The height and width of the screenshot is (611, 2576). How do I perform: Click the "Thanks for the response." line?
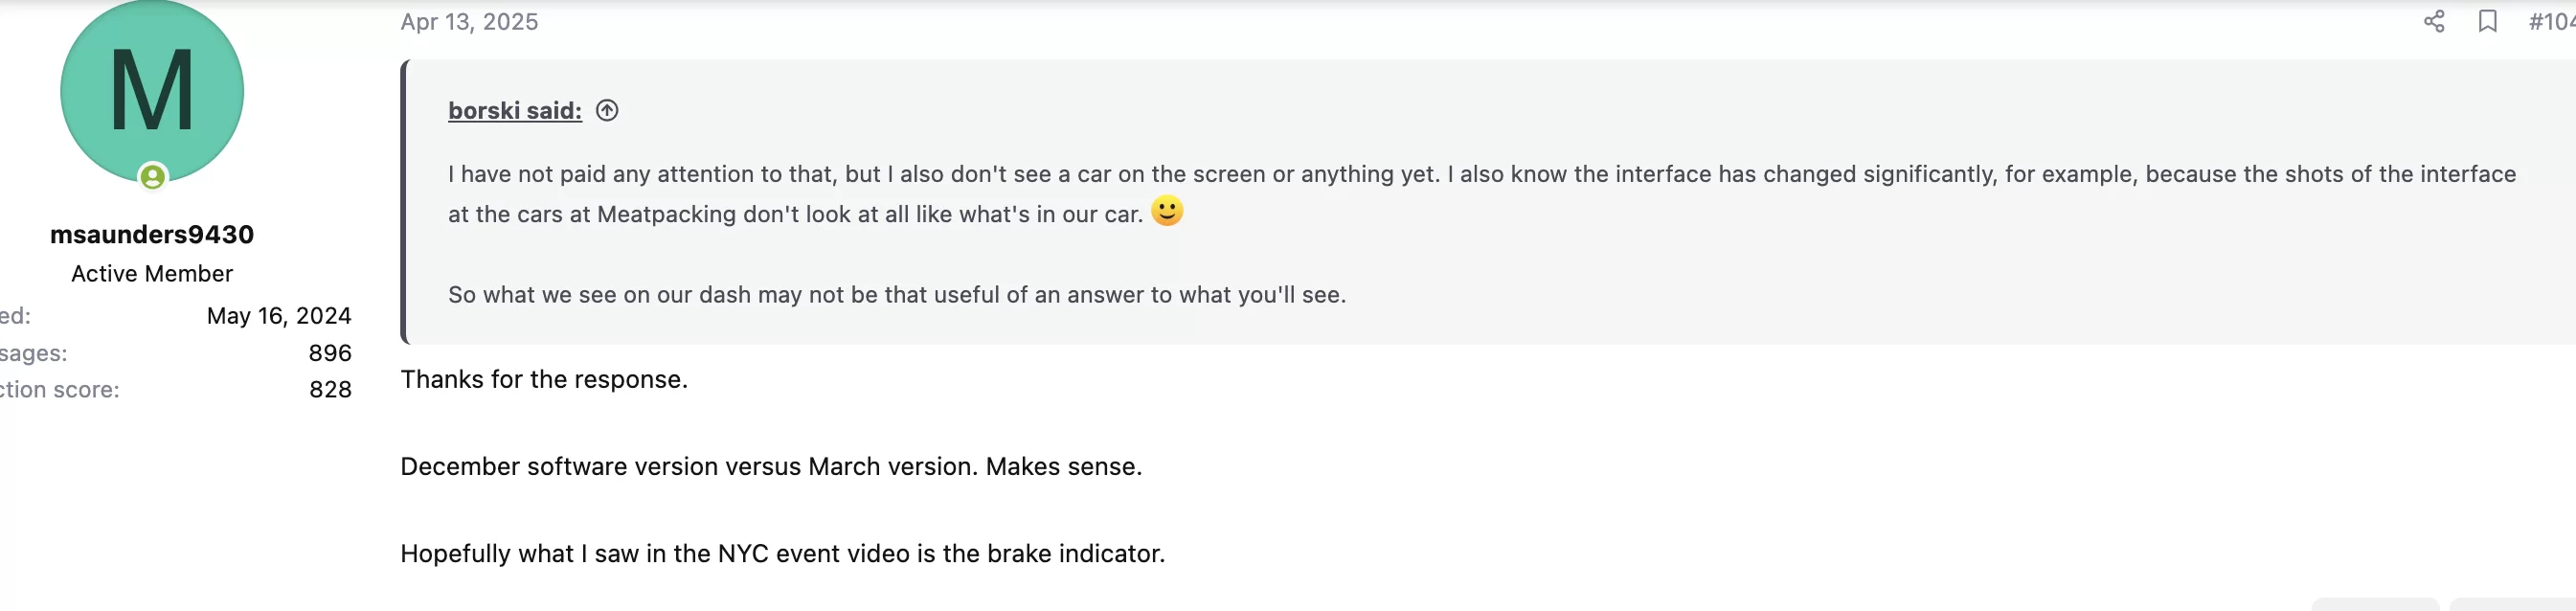pos(544,379)
